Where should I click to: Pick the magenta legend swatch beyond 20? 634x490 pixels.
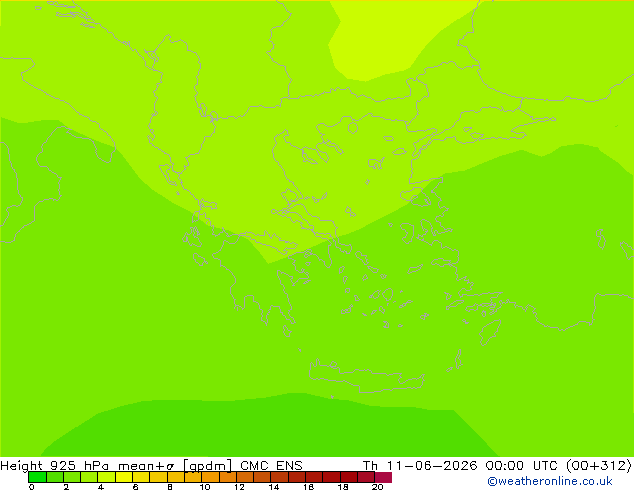[383, 477]
